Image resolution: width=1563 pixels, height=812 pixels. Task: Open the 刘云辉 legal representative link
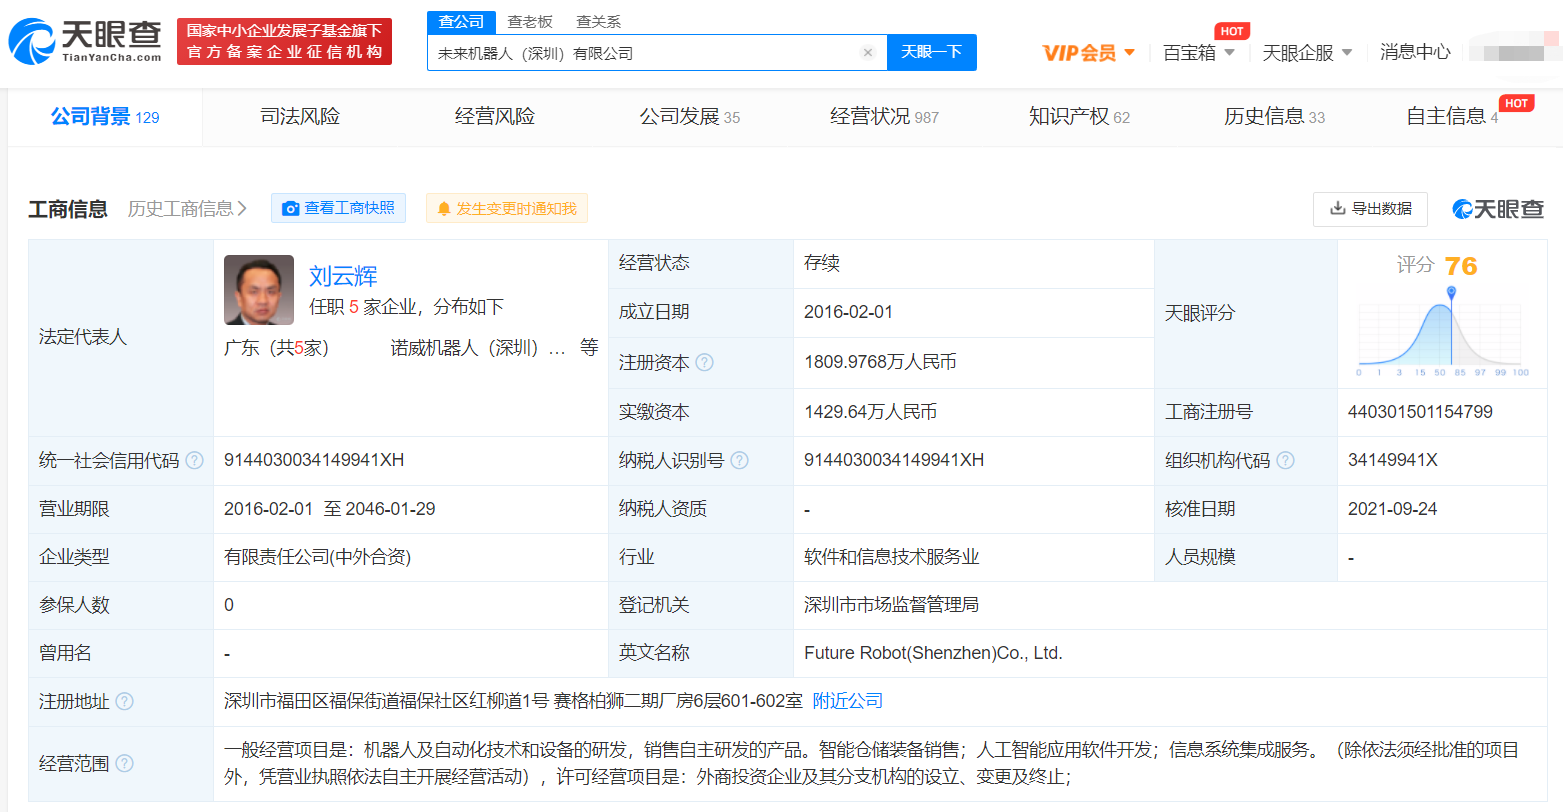click(343, 276)
